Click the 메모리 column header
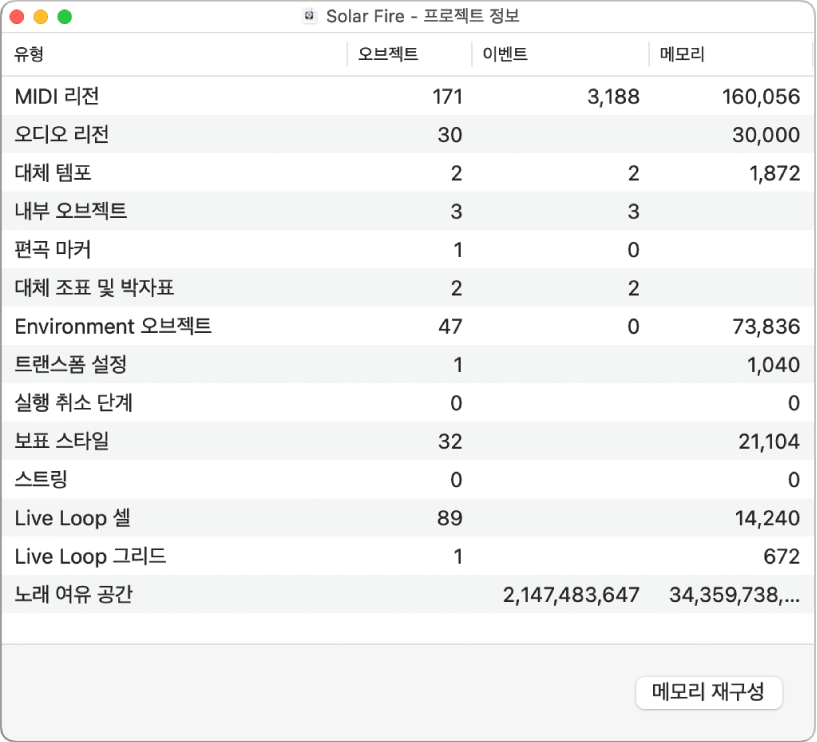The width and height of the screenshot is (817, 742). 682,54
